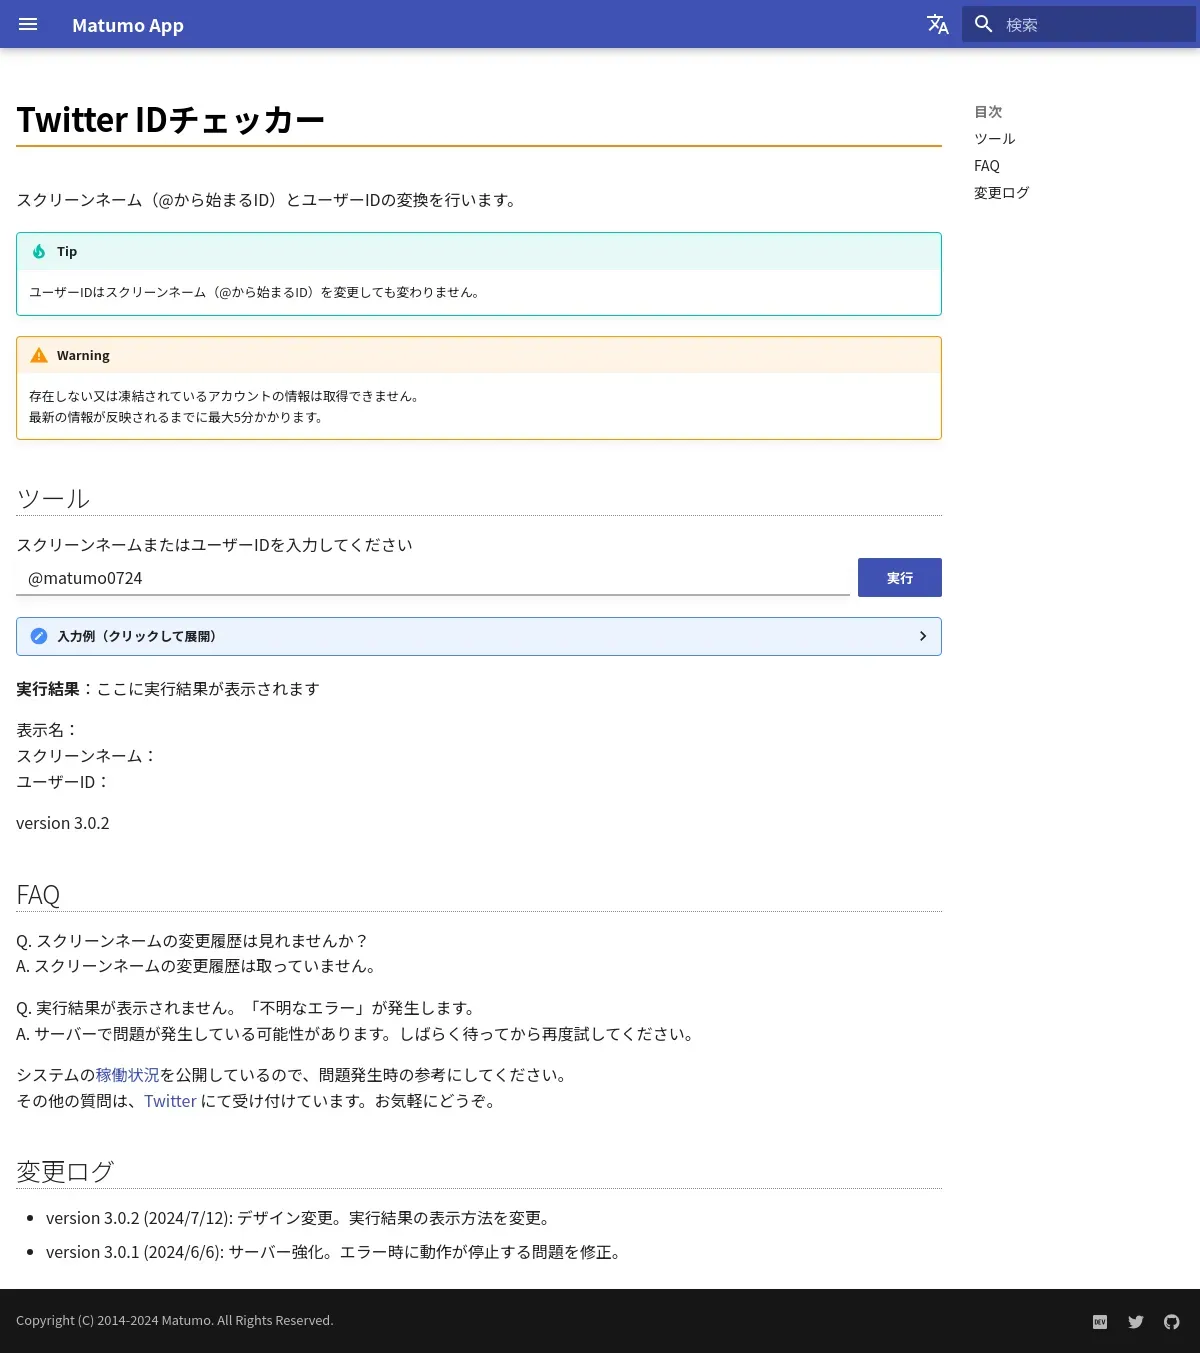This screenshot has width=1200, height=1353.
Task: Click the ツール section heading
Action: click(x=53, y=498)
